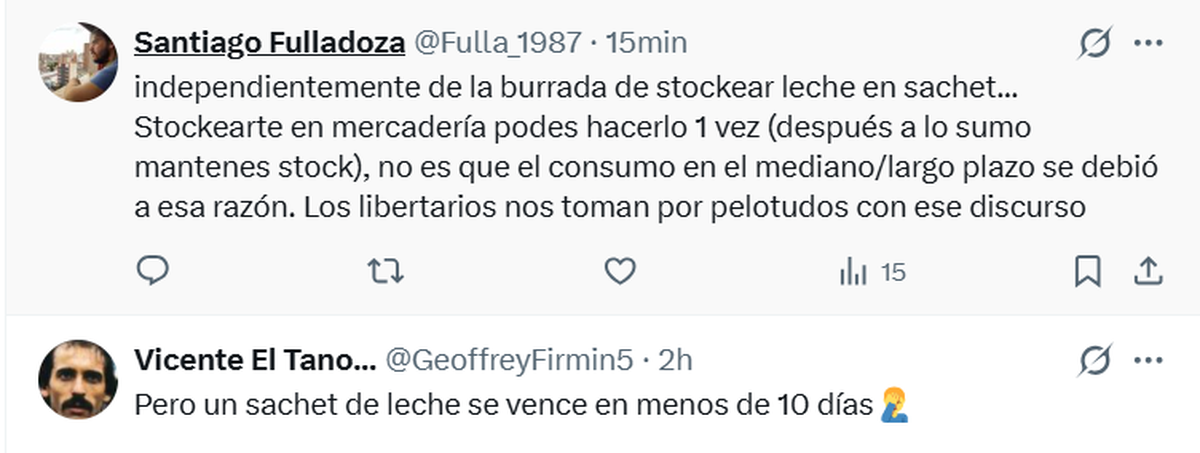Click the @GeoffreyFirmin5 handle
Image resolution: width=1200 pixels, height=453 pixels.
[x=509, y=360]
